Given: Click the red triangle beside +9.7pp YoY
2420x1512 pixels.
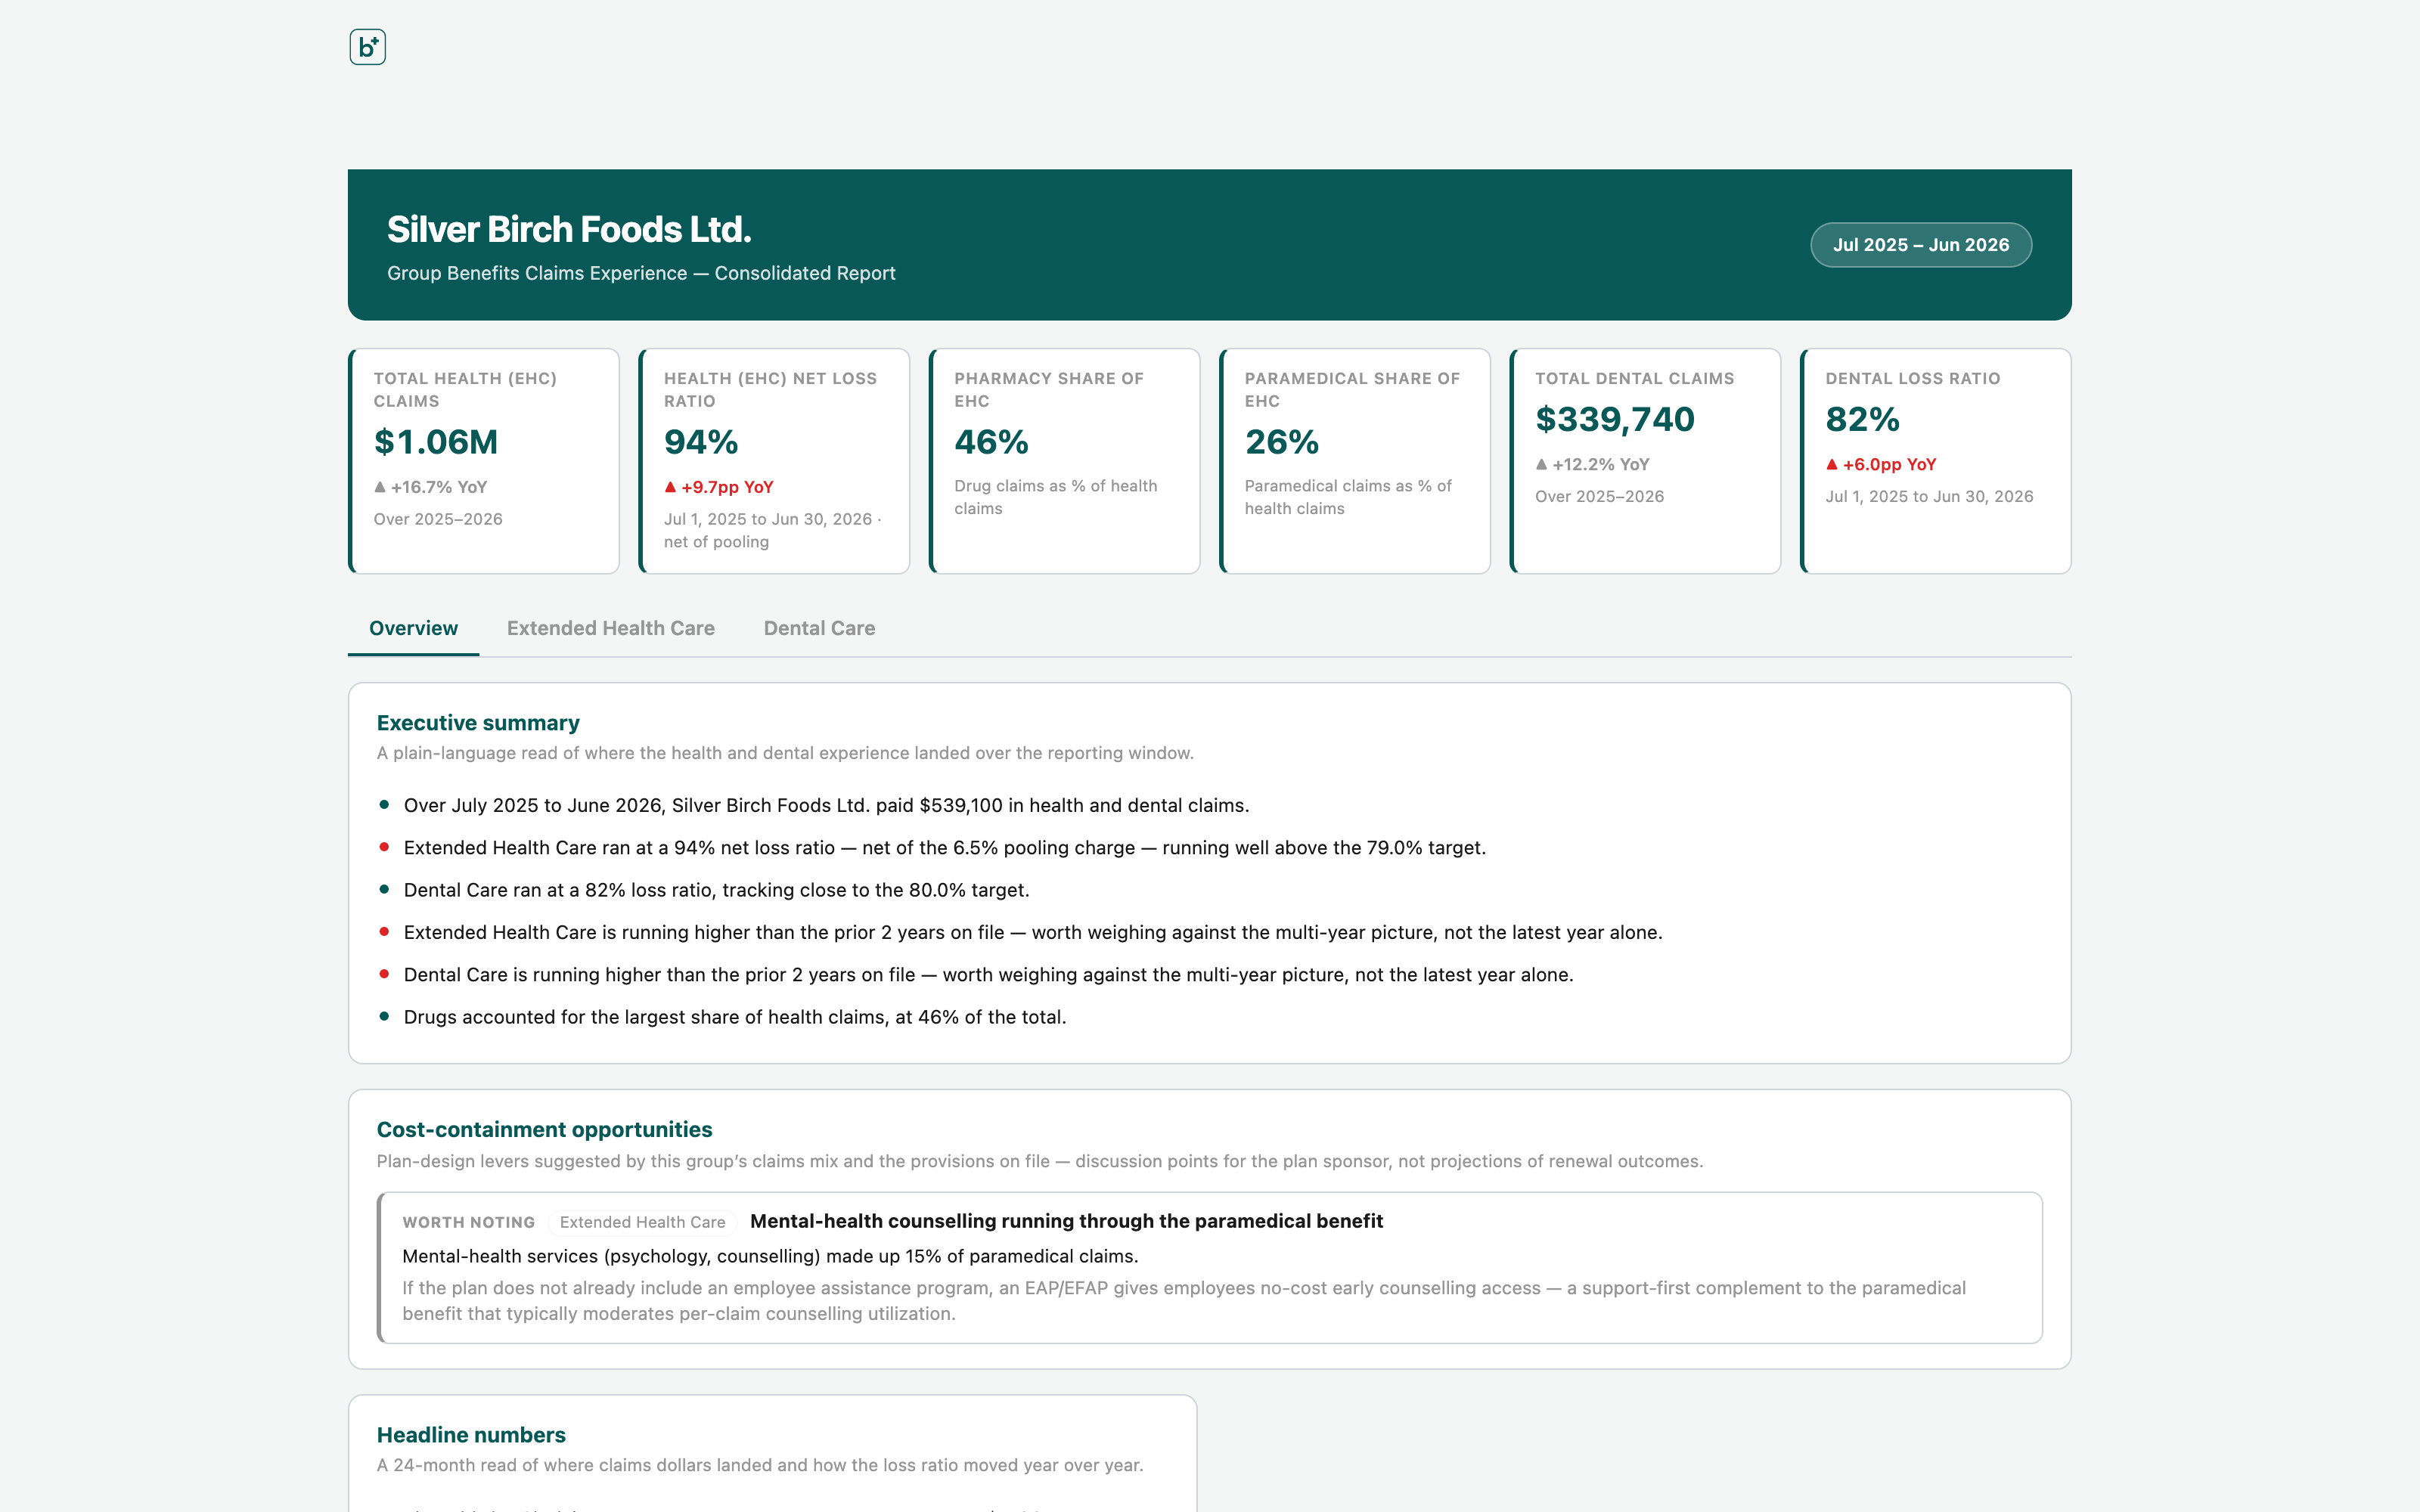Looking at the screenshot, I should (670, 487).
